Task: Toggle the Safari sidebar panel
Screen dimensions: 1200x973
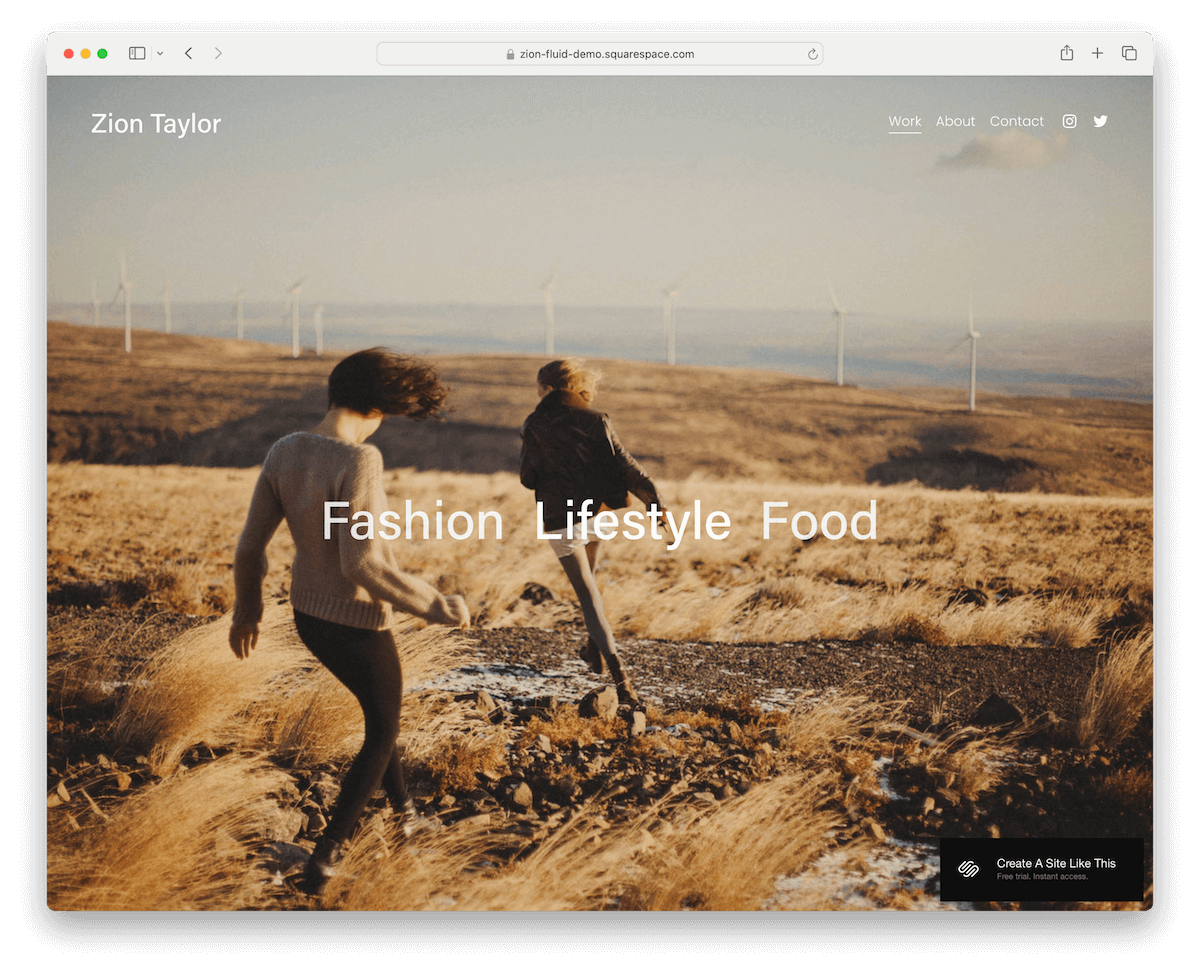Action: (x=136, y=53)
